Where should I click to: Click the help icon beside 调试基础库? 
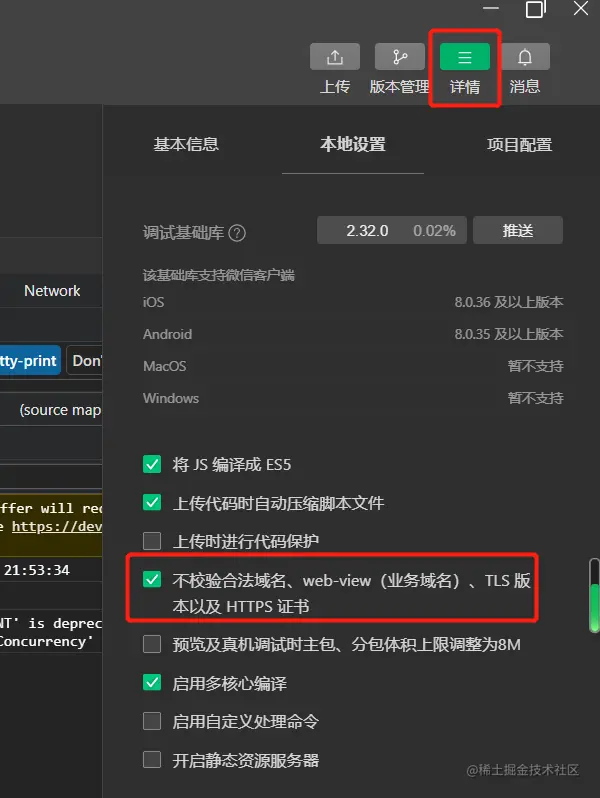[237, 233]
